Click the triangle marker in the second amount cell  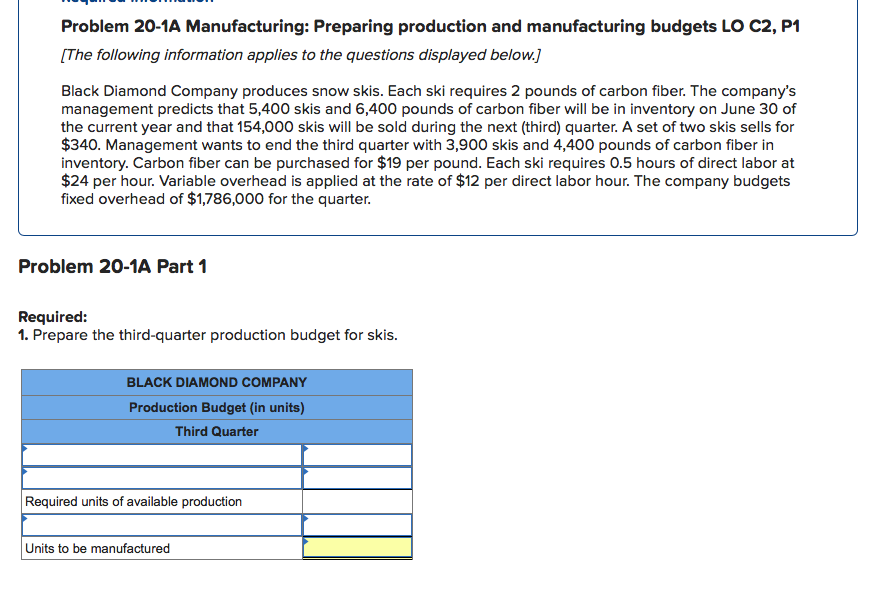tap(306, 471)
